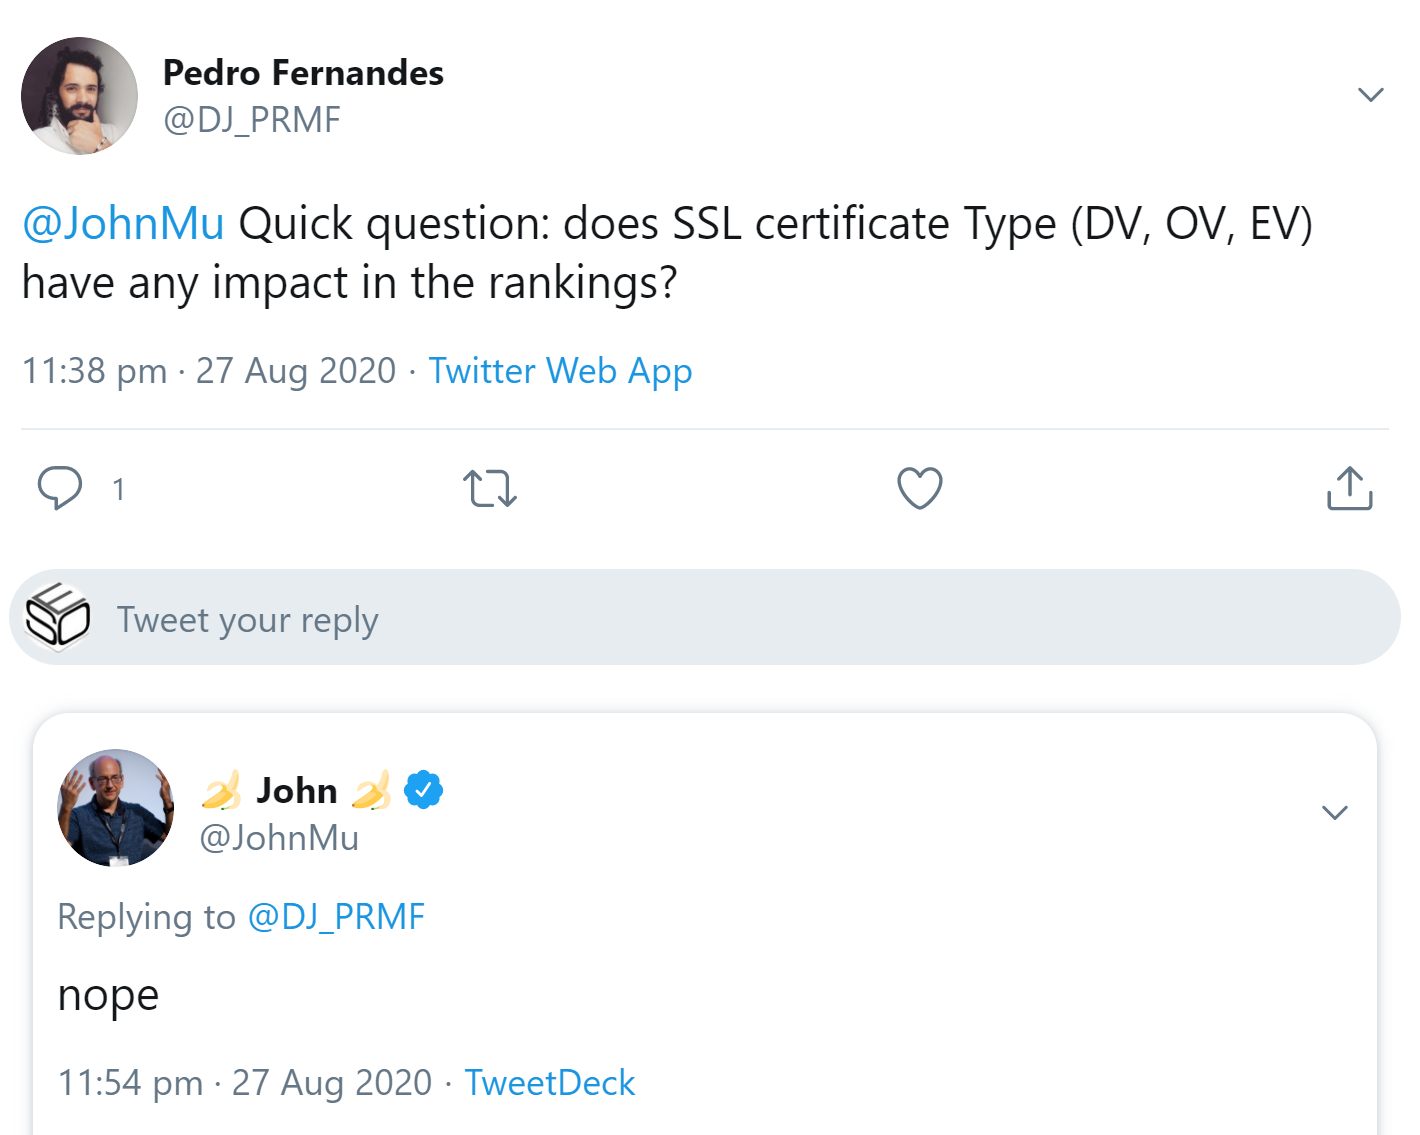Screen dimensions: 1420x1135
Task: Click the reply box profile logo
Action: pyautogui.click(x=57, y=617)
